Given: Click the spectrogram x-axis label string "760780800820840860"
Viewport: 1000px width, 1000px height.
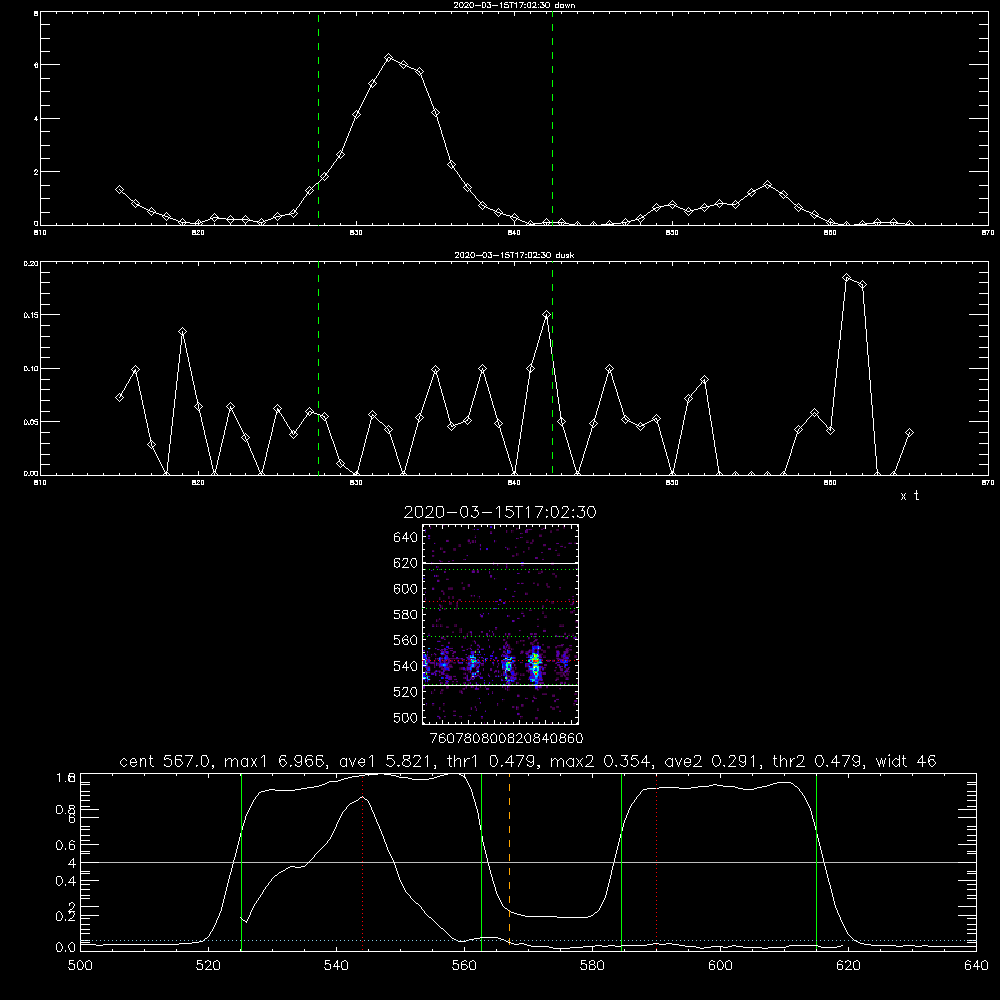Looking at the screenshot, I should tap(506, 739).
